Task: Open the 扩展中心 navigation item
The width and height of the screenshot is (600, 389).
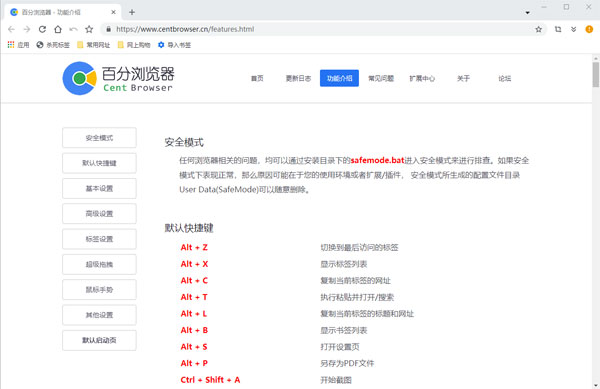Action: point(422,78)
